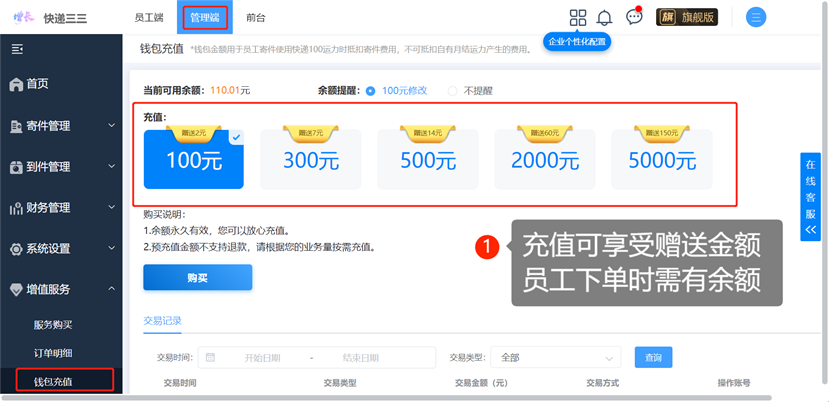829x402 pixels.
Task: Click the 购买说明 heading text
Action: (165, 215)
